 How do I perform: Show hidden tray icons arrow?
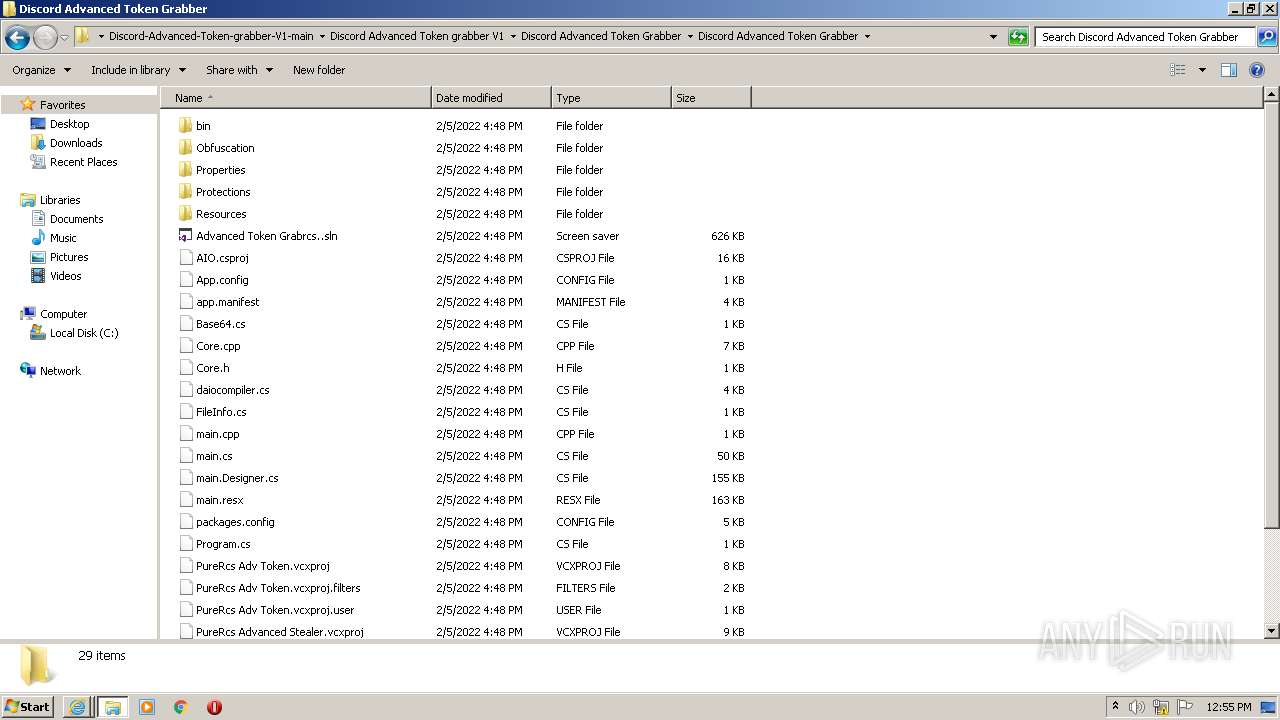pyautogui.click(x=1116, y=707)
